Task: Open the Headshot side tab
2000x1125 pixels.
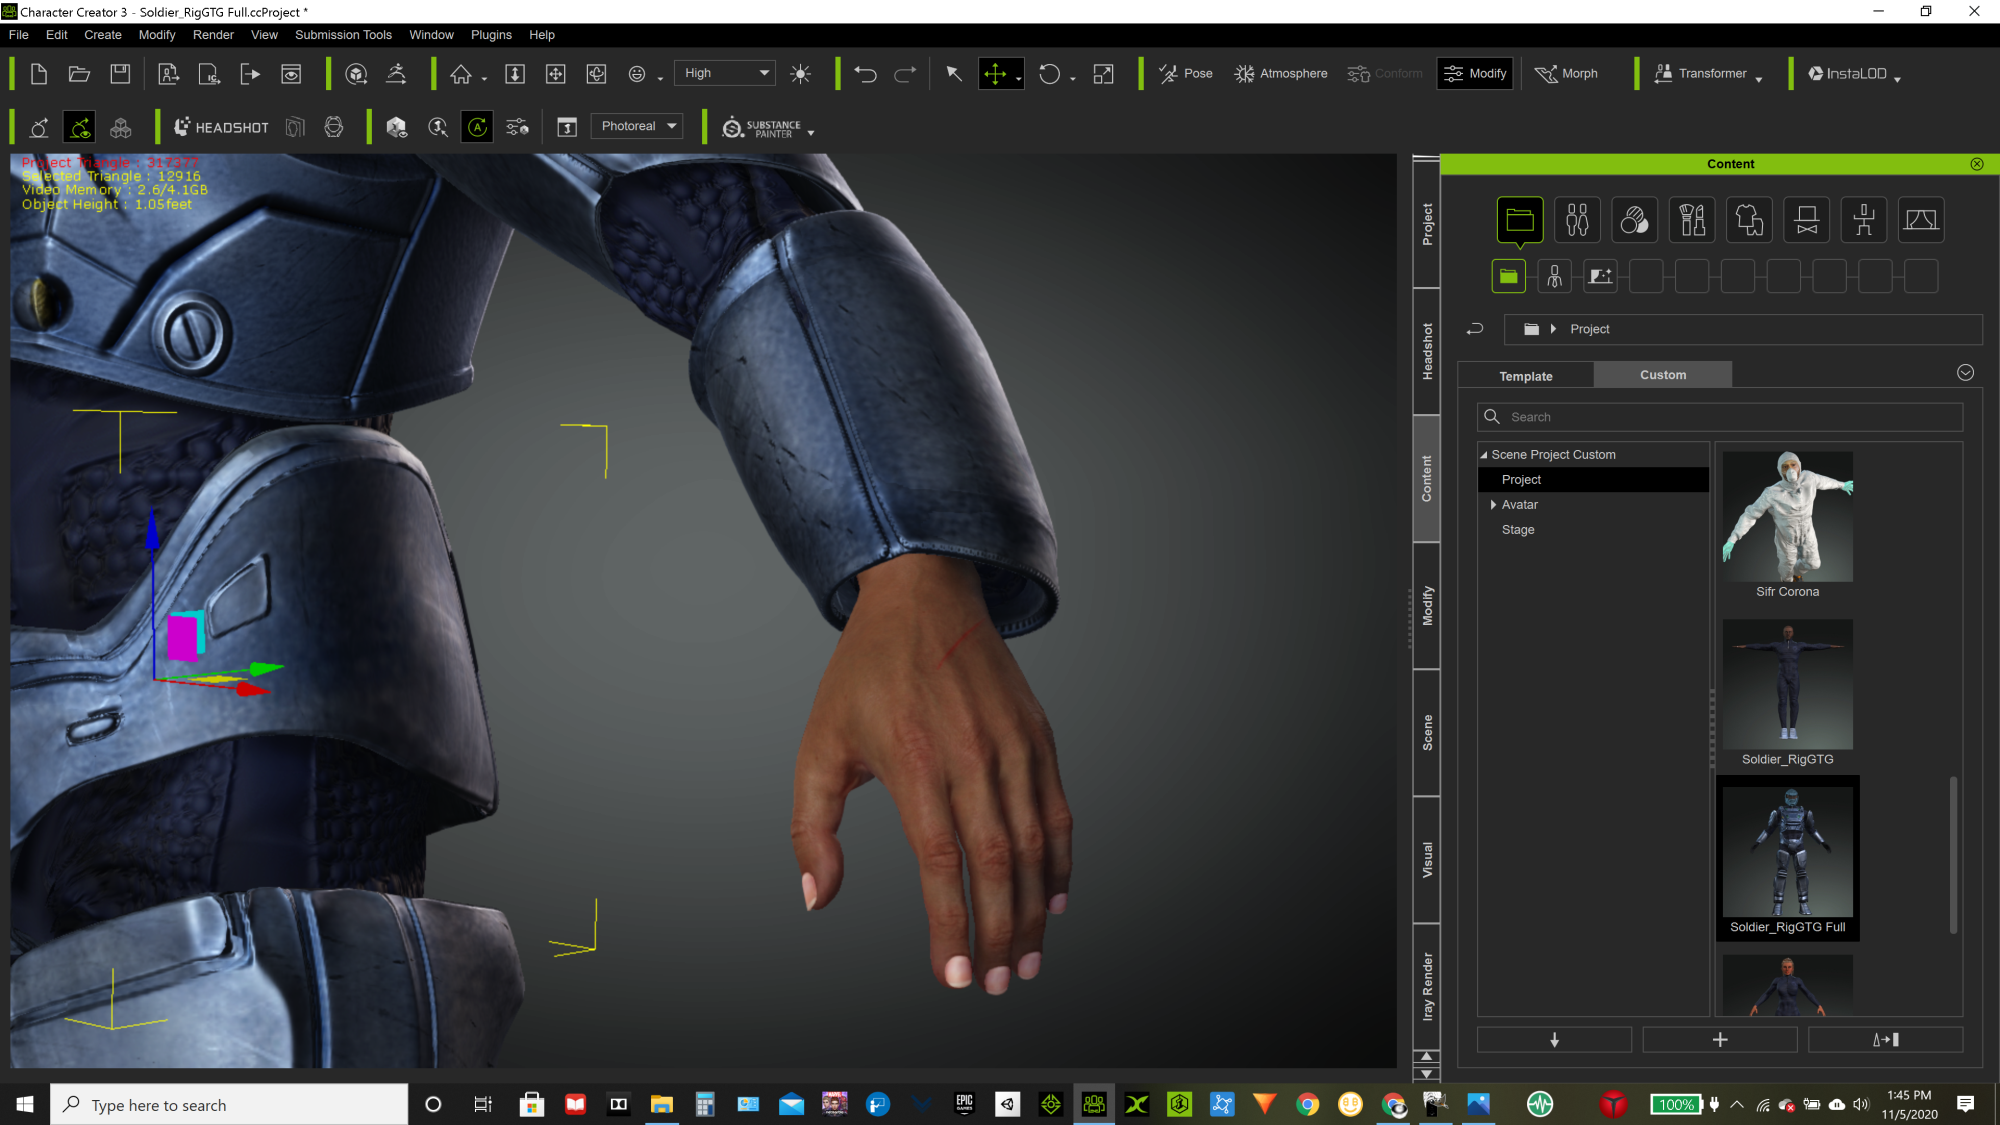Action: click(x=1427, y=351)
